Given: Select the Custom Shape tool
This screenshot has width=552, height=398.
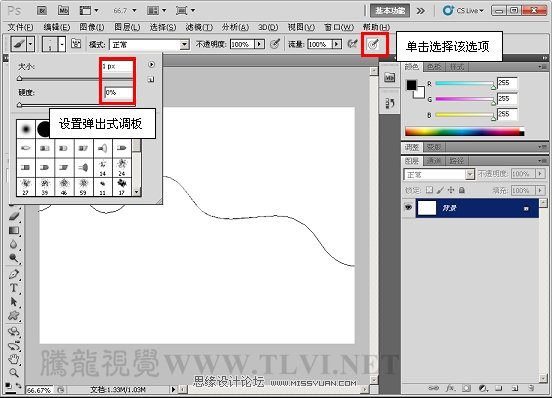Looking at the screenshot, I should (14, 316).
